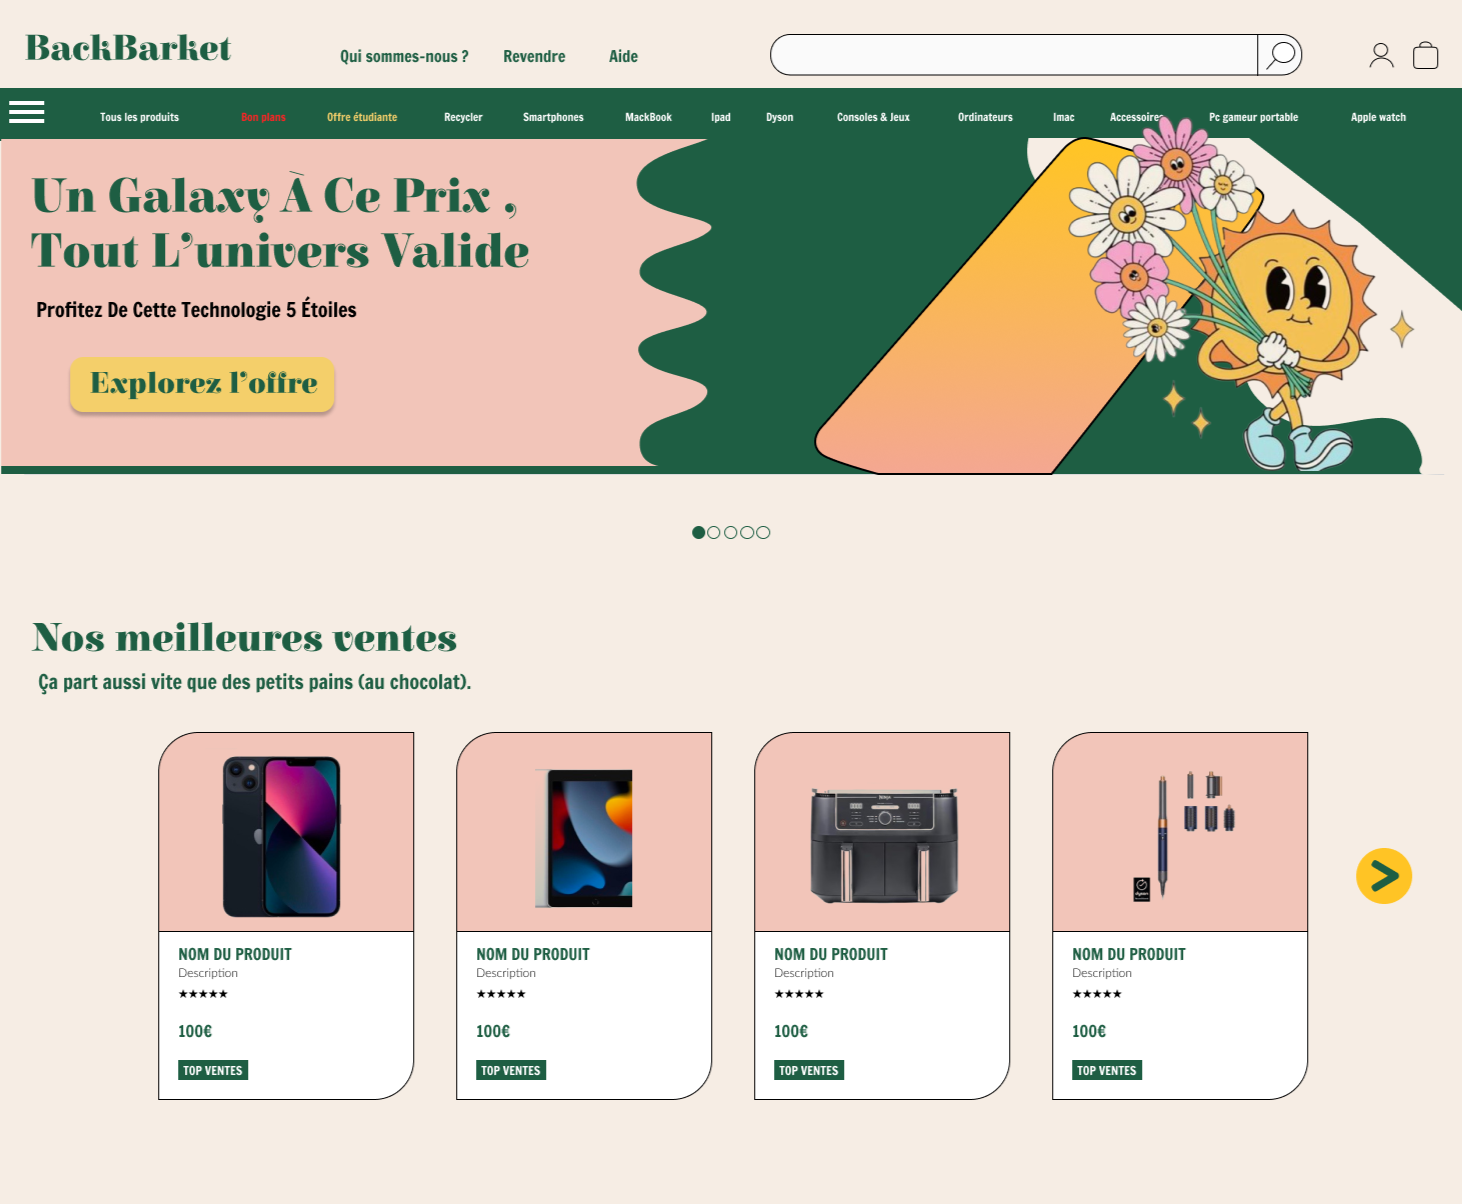Open the Smartphones category
The image size is (1462, 1204).
click(x=553, y=117)
